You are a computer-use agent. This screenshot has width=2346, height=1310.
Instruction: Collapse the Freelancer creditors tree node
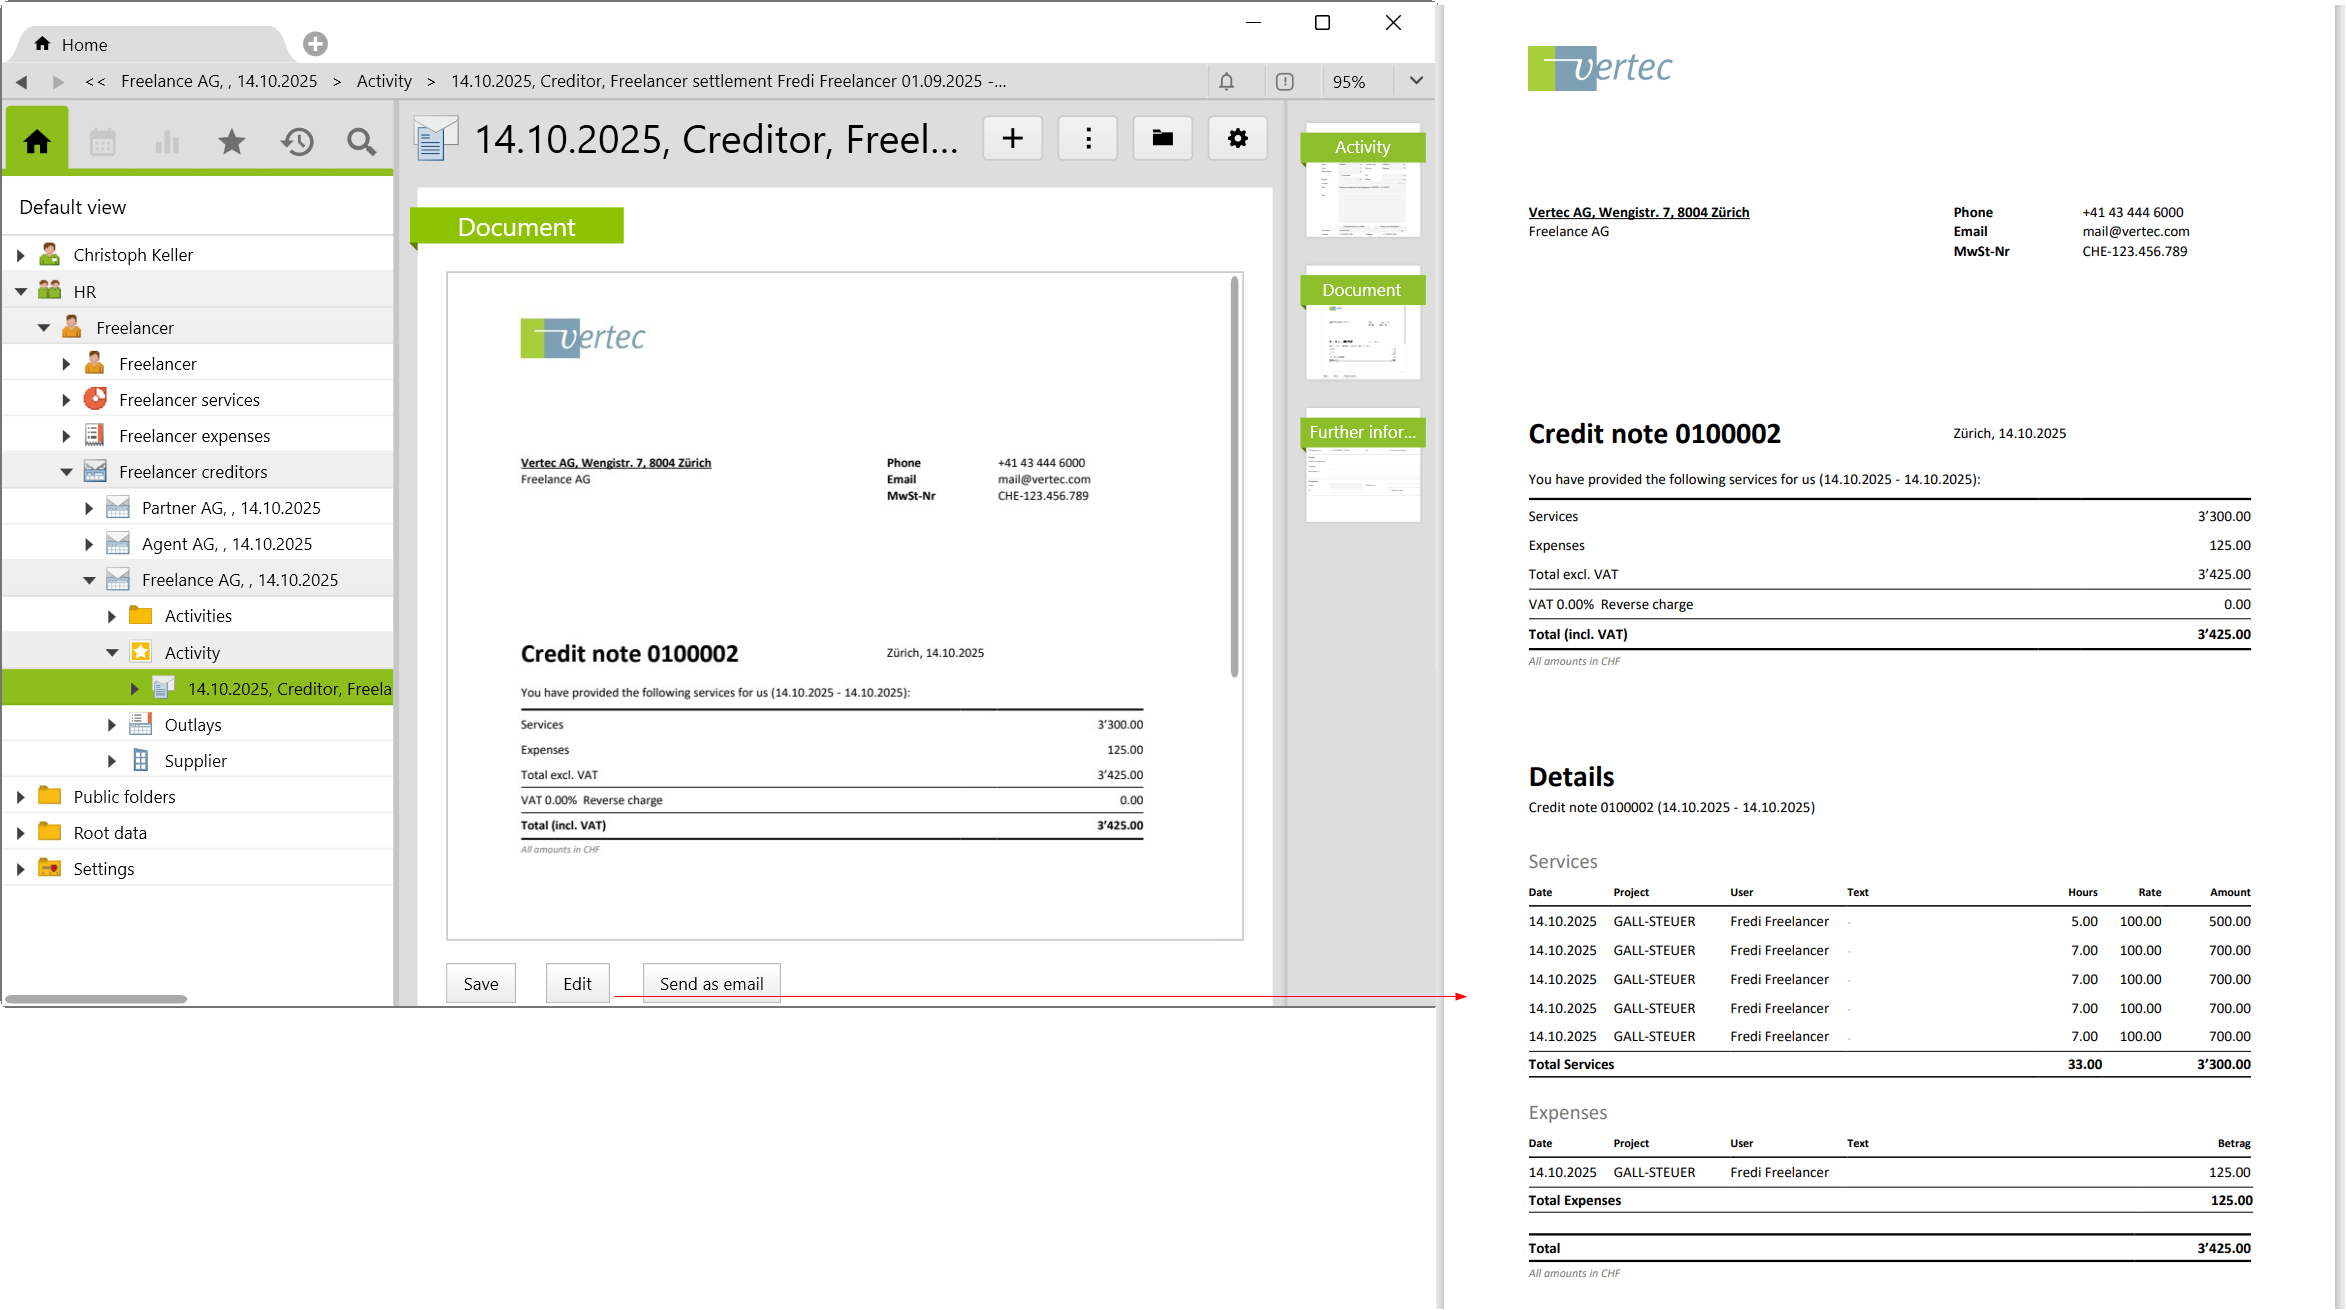click(x=66, y=472)
